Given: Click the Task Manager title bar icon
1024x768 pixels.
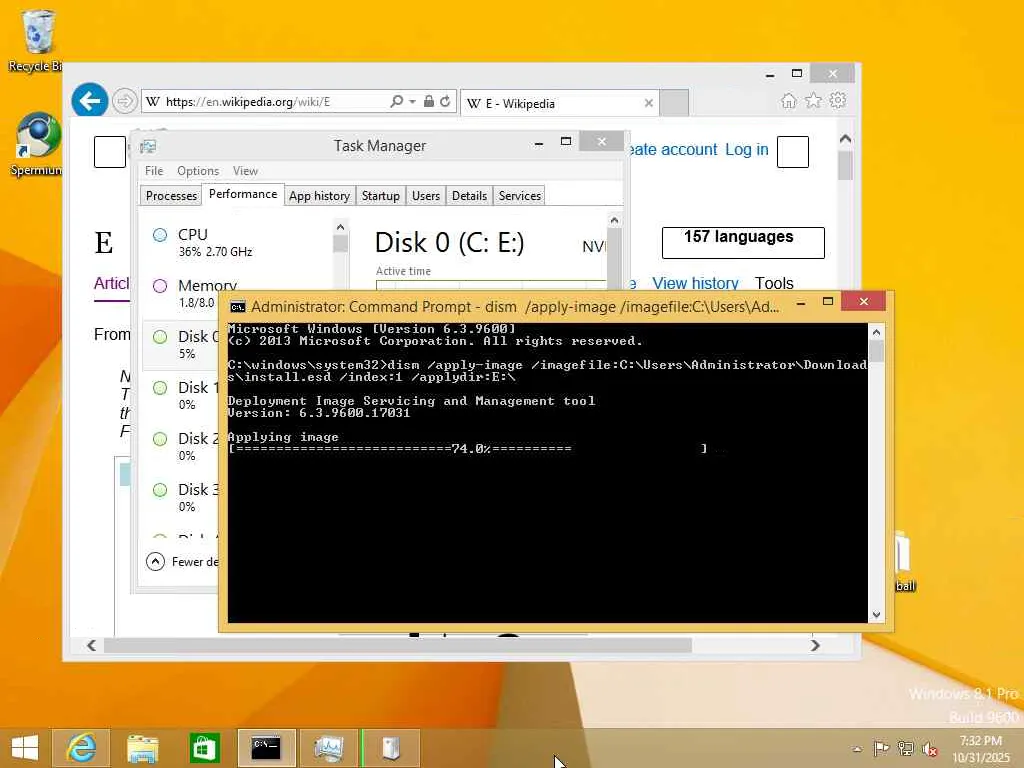Looking at the screenshot, I should tap(148, 146).
